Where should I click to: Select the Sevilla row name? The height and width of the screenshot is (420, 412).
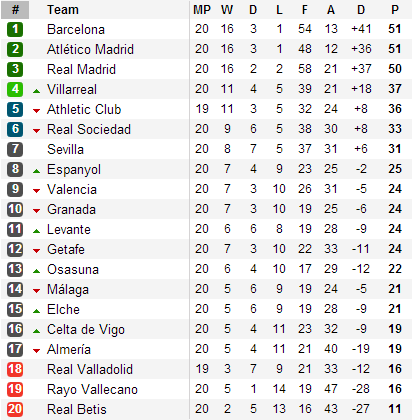point(65,149)
